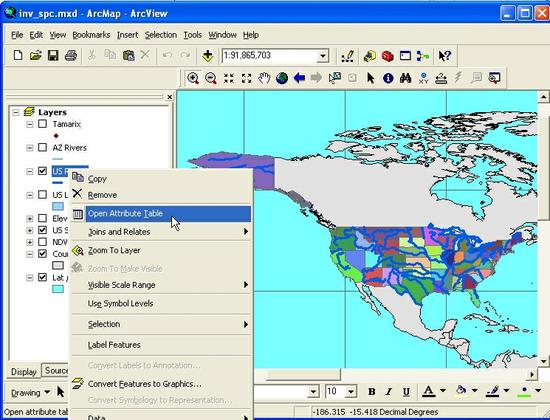The width and height of the screenshot is (550, 420).
Task: Open the font size dropdown
Action: tap(350, 392)
